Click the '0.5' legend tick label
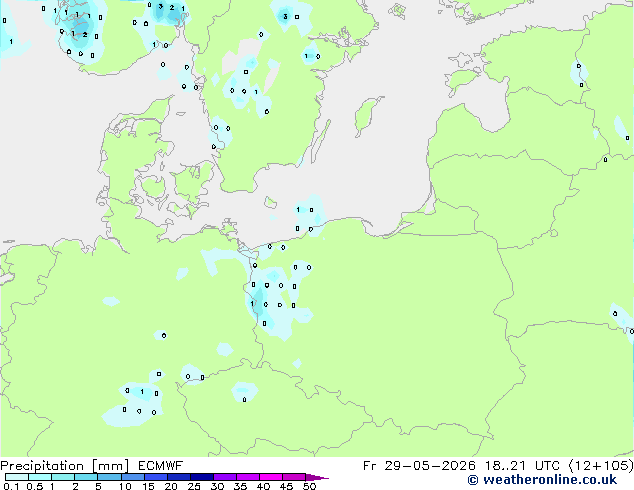Screen dimensions: 634x490 pos(35,486)
